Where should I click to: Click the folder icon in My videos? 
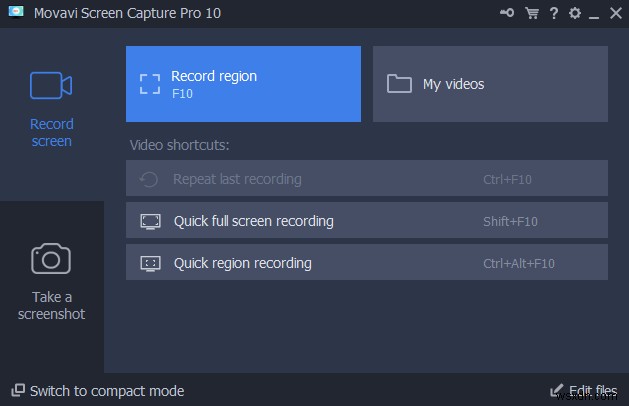click(400, 84)
